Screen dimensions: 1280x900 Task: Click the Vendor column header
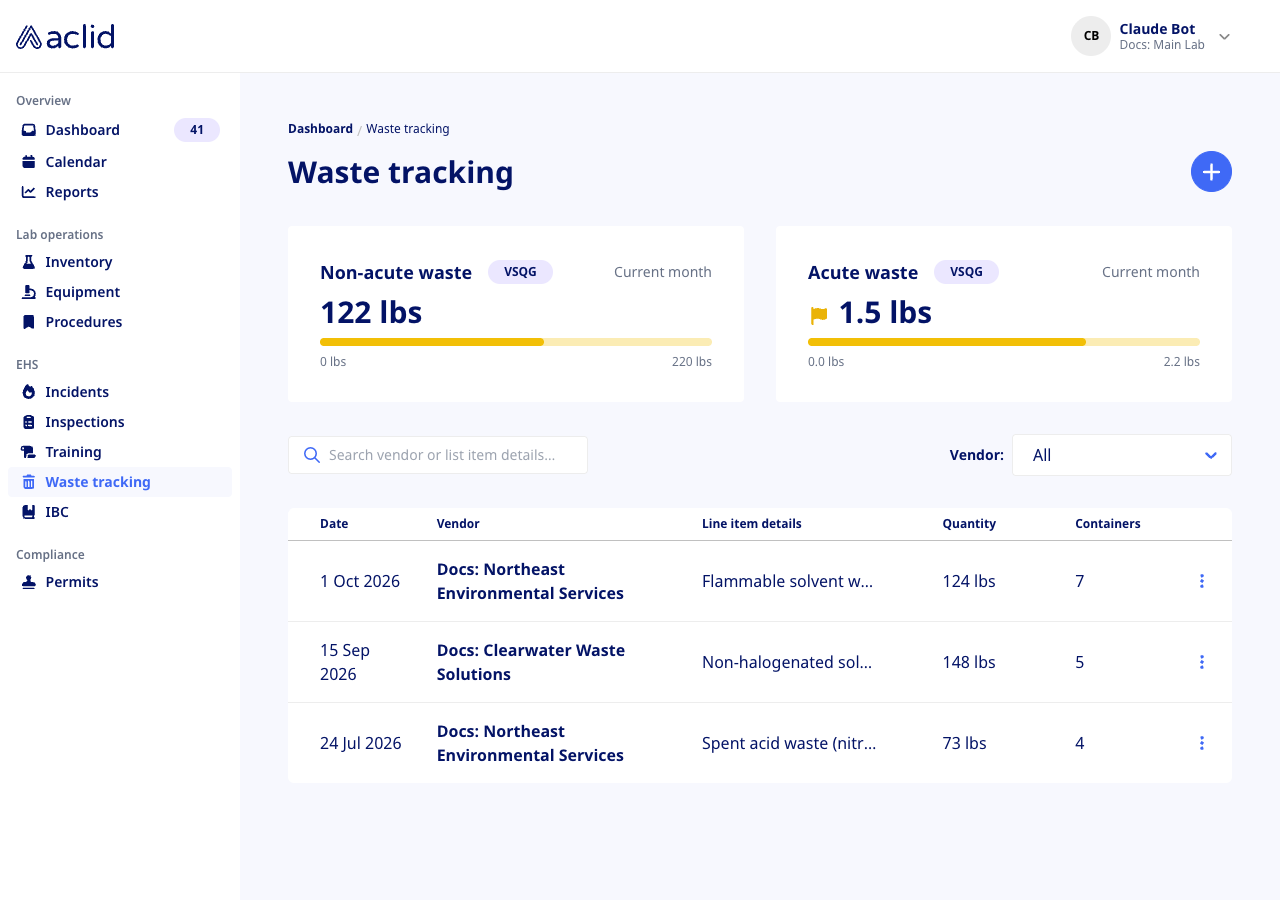458,524
